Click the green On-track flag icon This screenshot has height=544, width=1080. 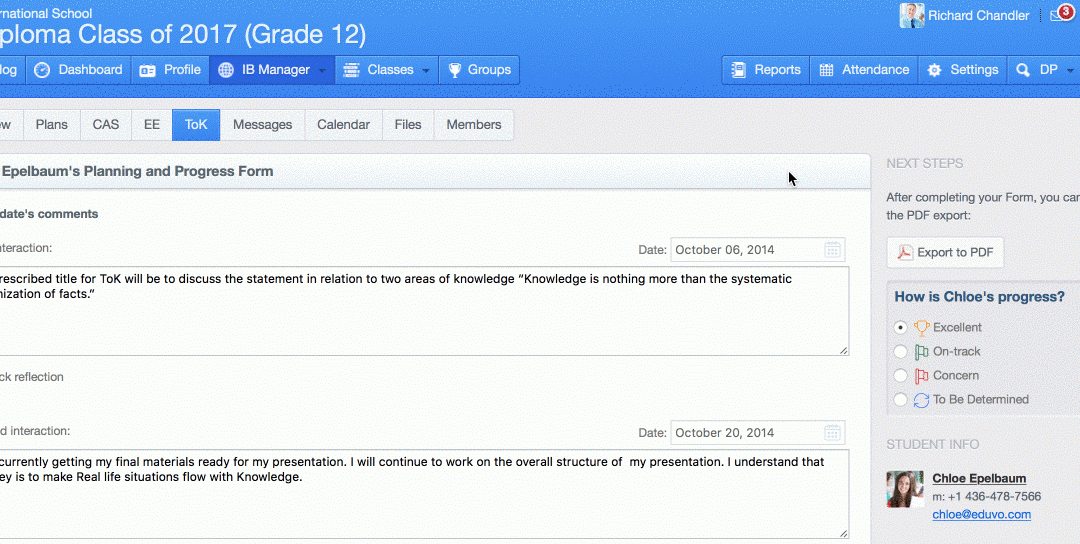pyautogui.click(x=922, y=352)
